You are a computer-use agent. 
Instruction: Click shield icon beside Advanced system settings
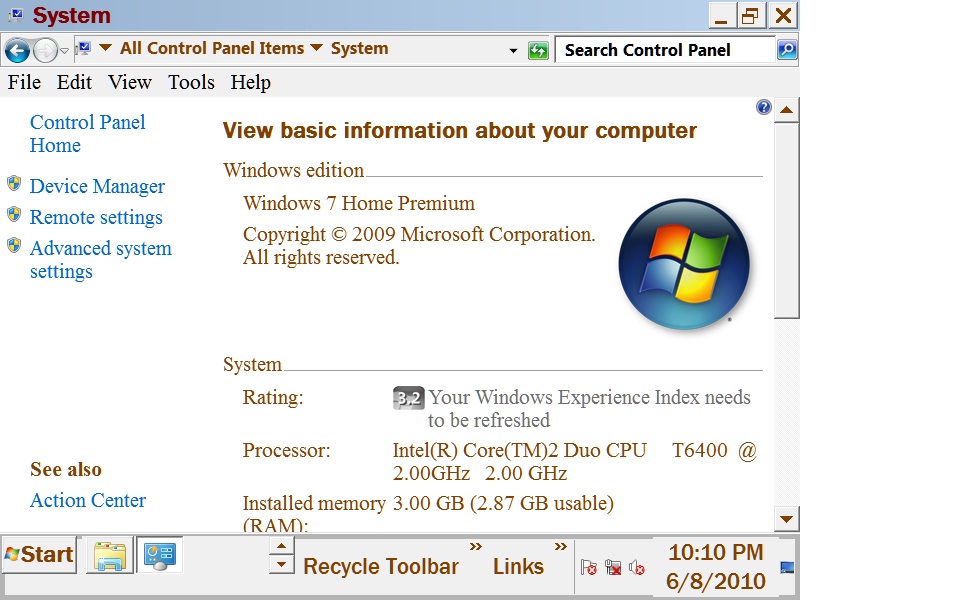coord(14,246)
